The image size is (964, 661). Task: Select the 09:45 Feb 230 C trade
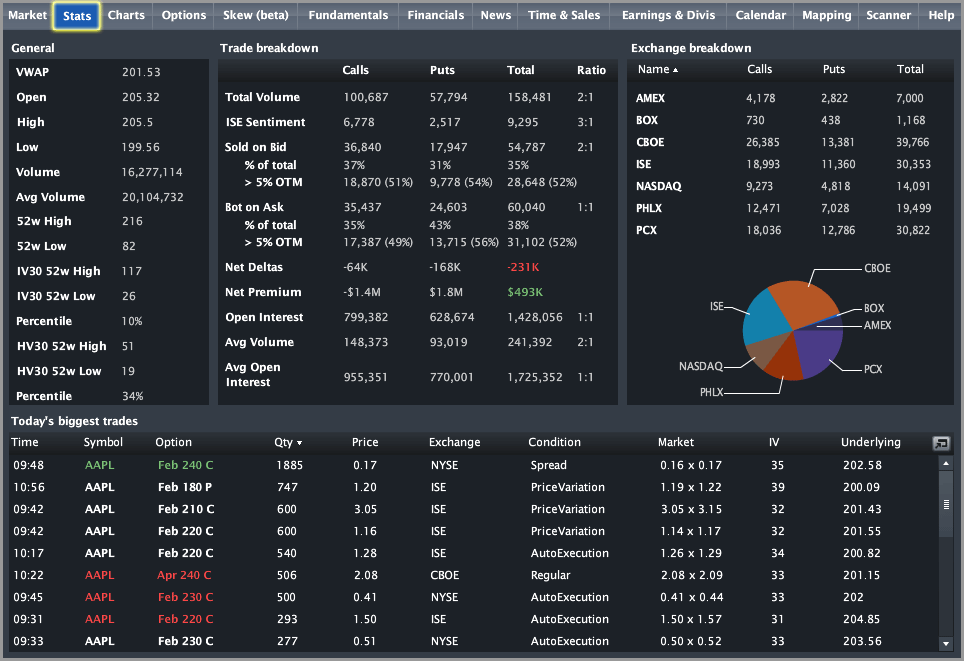coord(473,598)
